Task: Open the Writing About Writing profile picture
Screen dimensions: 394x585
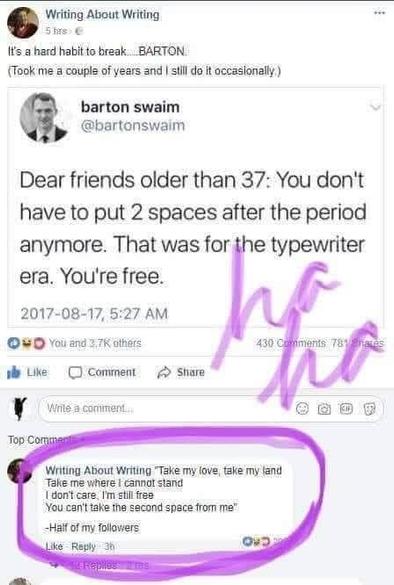Action: click(23, 23)
